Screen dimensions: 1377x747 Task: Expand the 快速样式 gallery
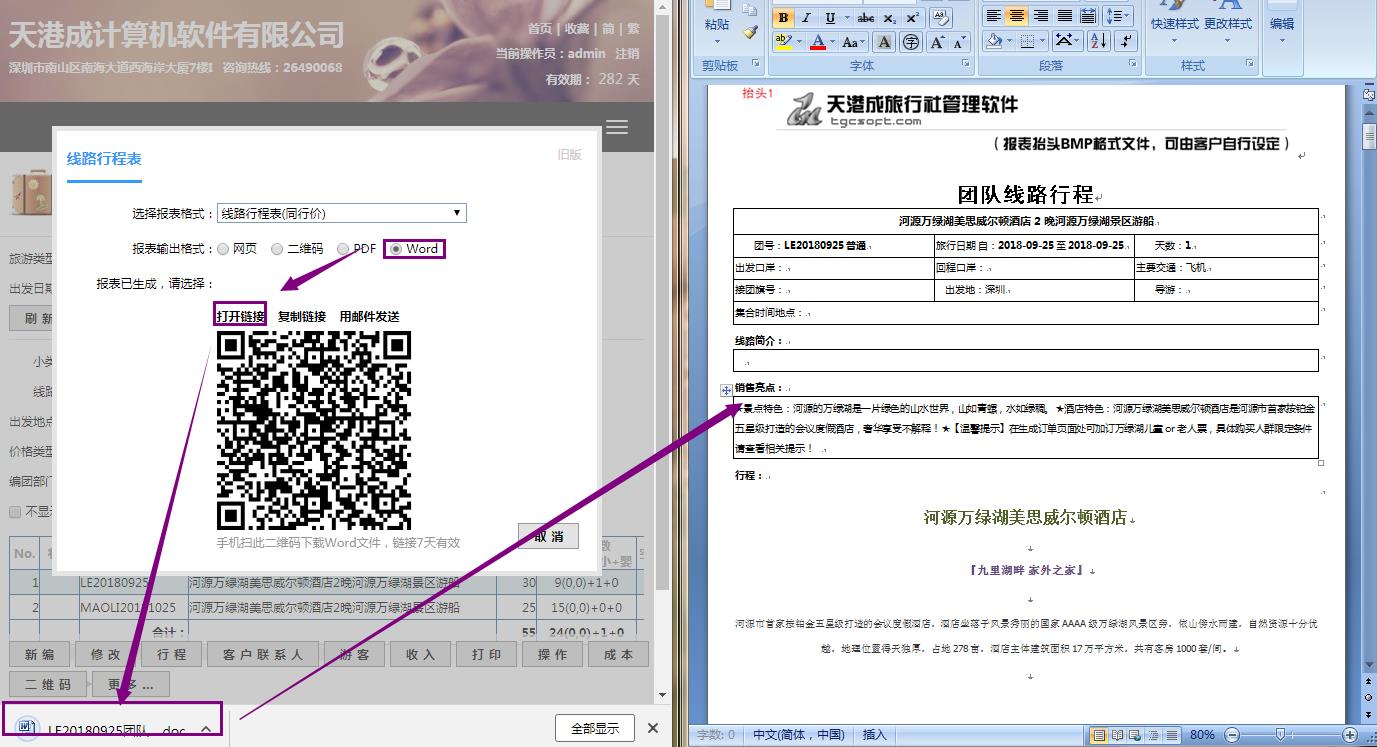1174,42
